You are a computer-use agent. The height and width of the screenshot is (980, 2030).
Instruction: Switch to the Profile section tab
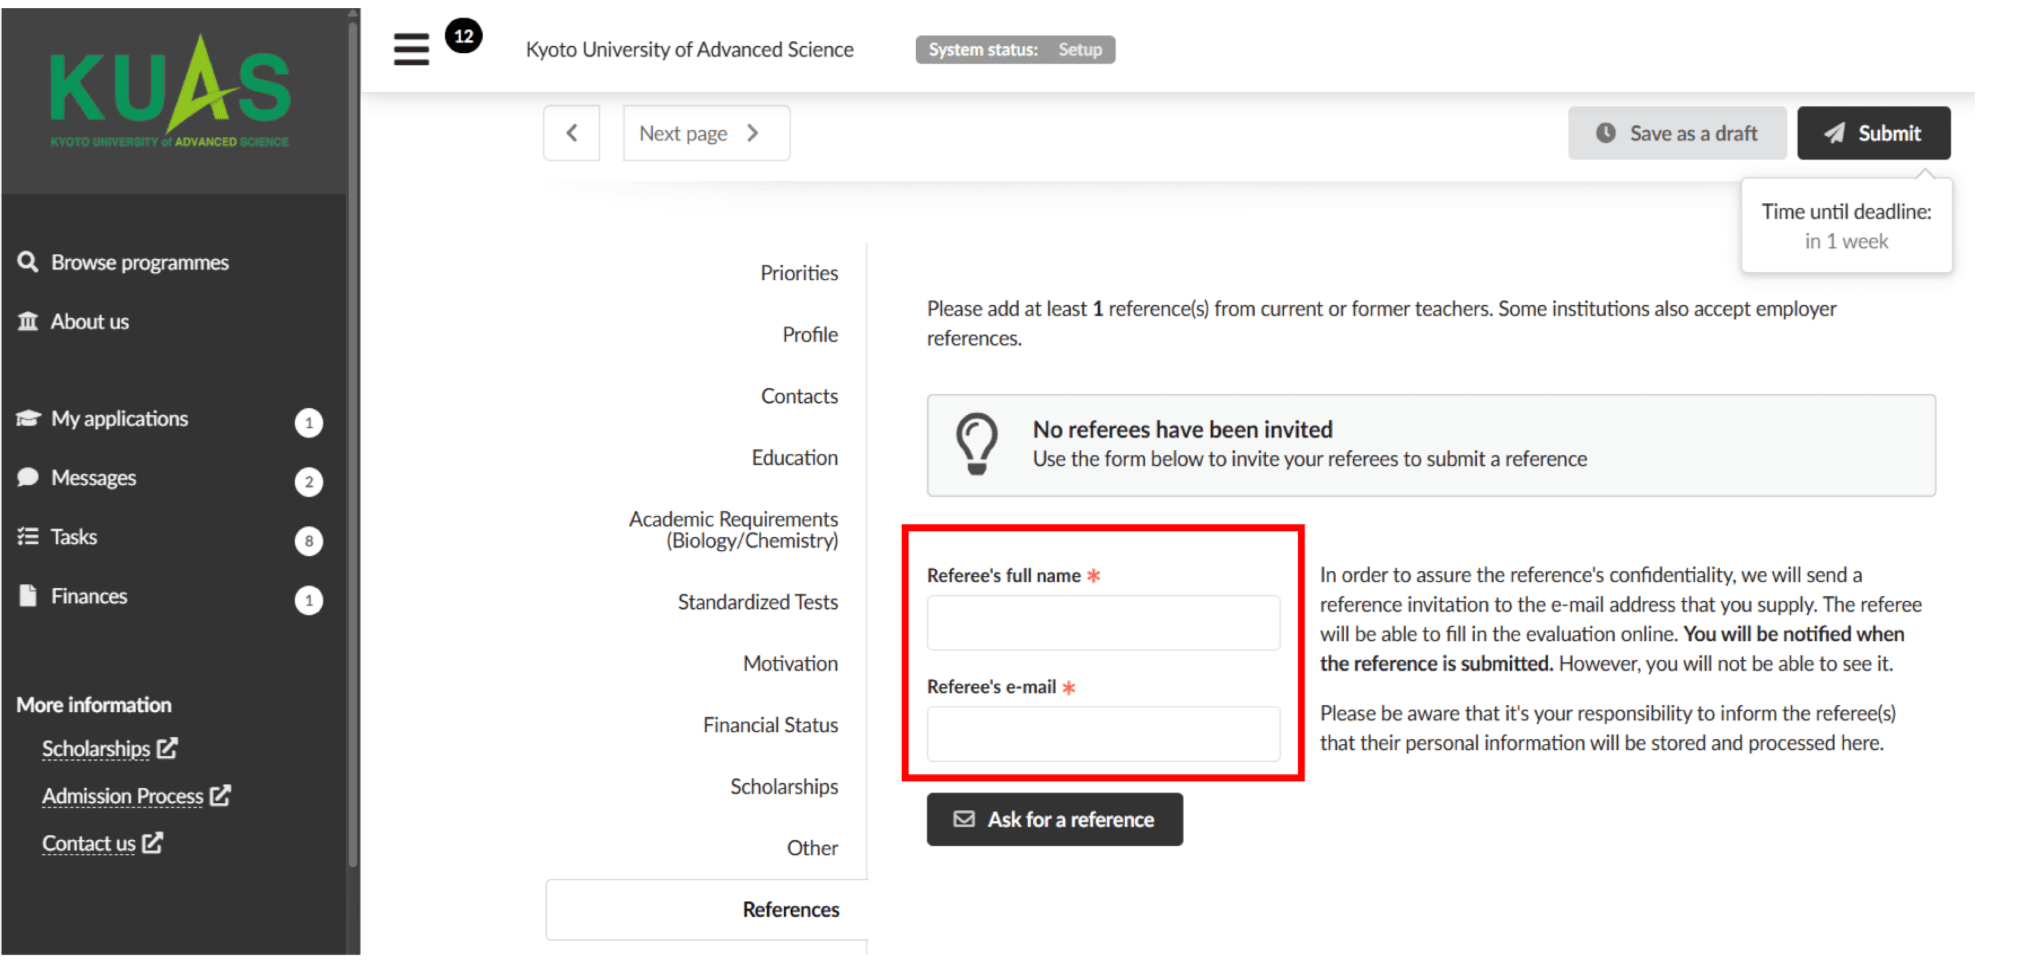click(810, 334)
